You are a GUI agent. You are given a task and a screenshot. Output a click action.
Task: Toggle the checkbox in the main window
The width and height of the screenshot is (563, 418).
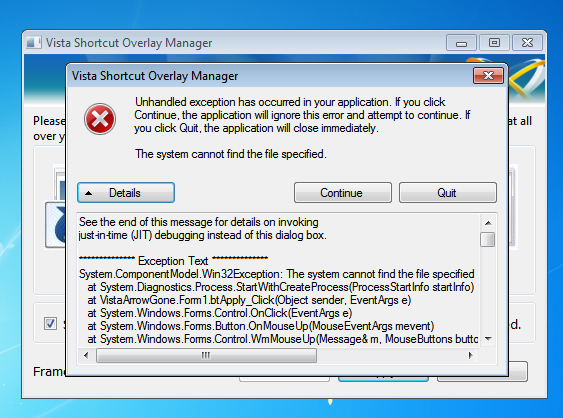click(50, 324)
